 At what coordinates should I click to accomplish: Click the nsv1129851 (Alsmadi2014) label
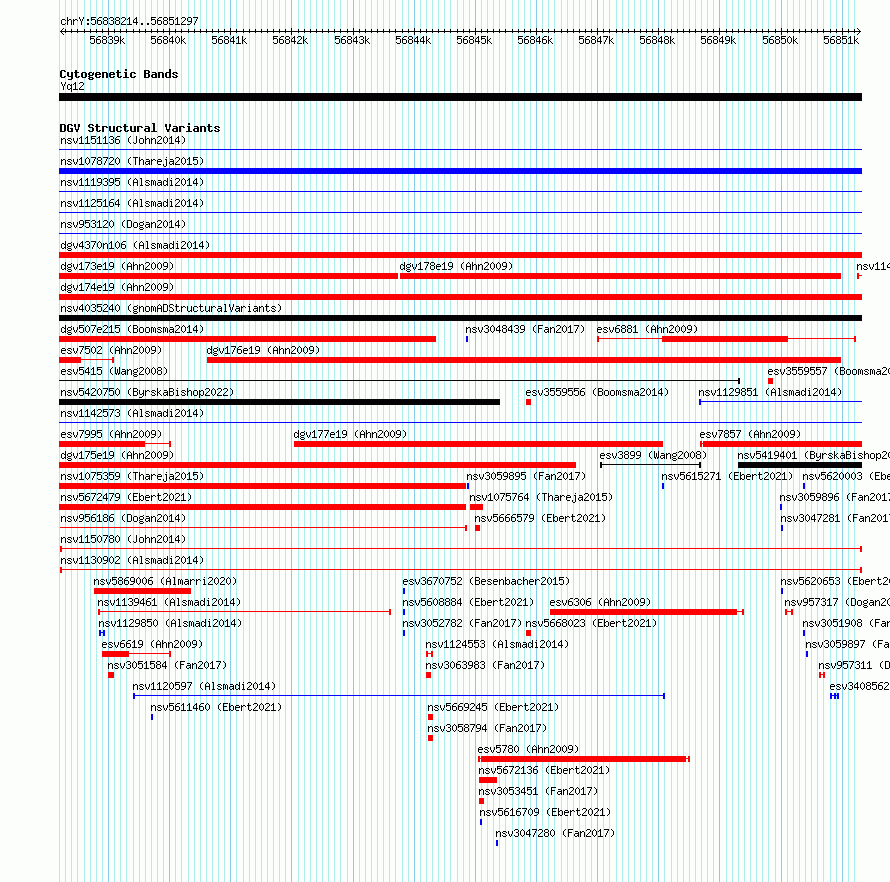770,392
